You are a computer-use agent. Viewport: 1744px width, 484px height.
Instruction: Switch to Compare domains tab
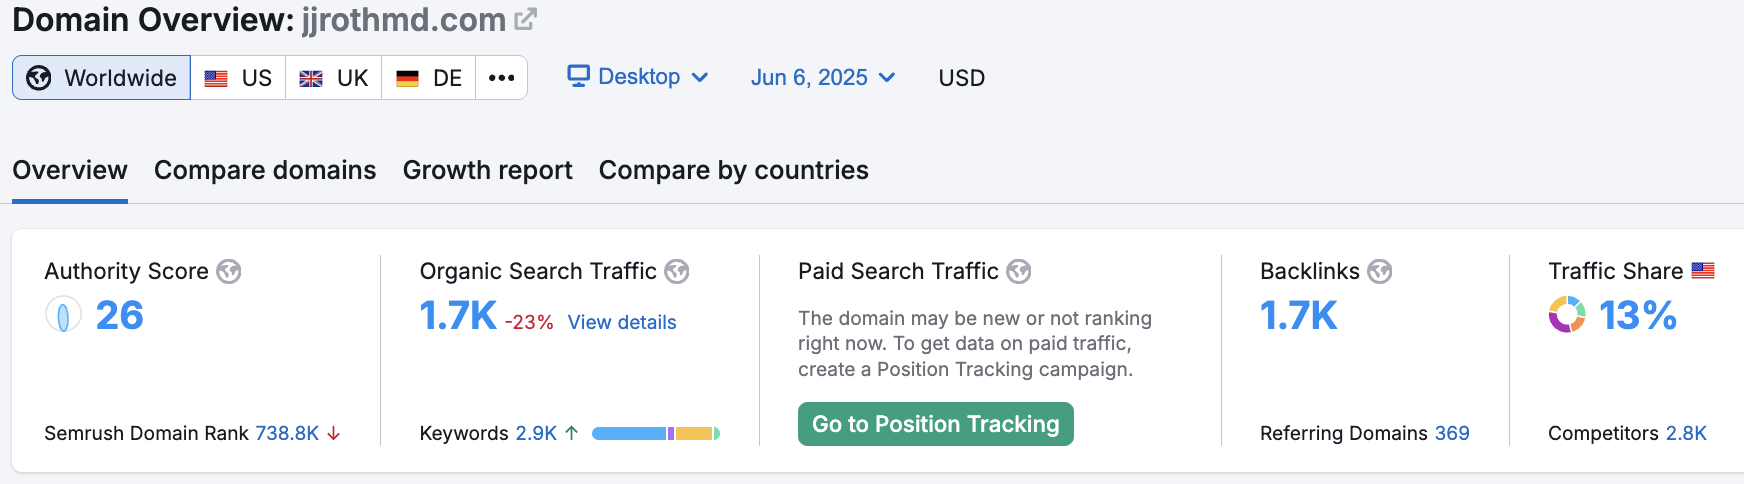(x=265, y=170)
